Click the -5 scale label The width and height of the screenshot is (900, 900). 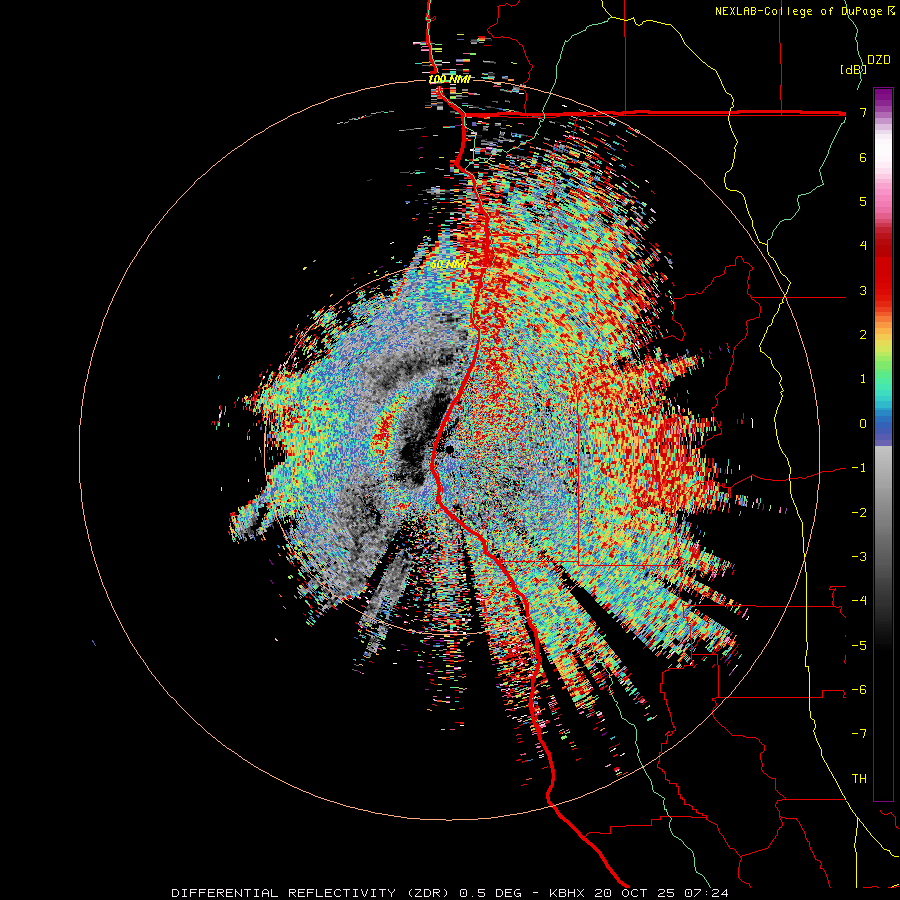pyautogui.click(x=859, y=646)
